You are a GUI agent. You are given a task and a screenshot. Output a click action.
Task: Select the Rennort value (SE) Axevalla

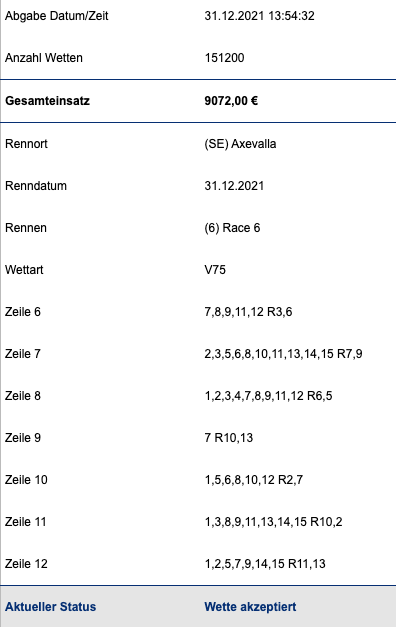coord(240,144)
